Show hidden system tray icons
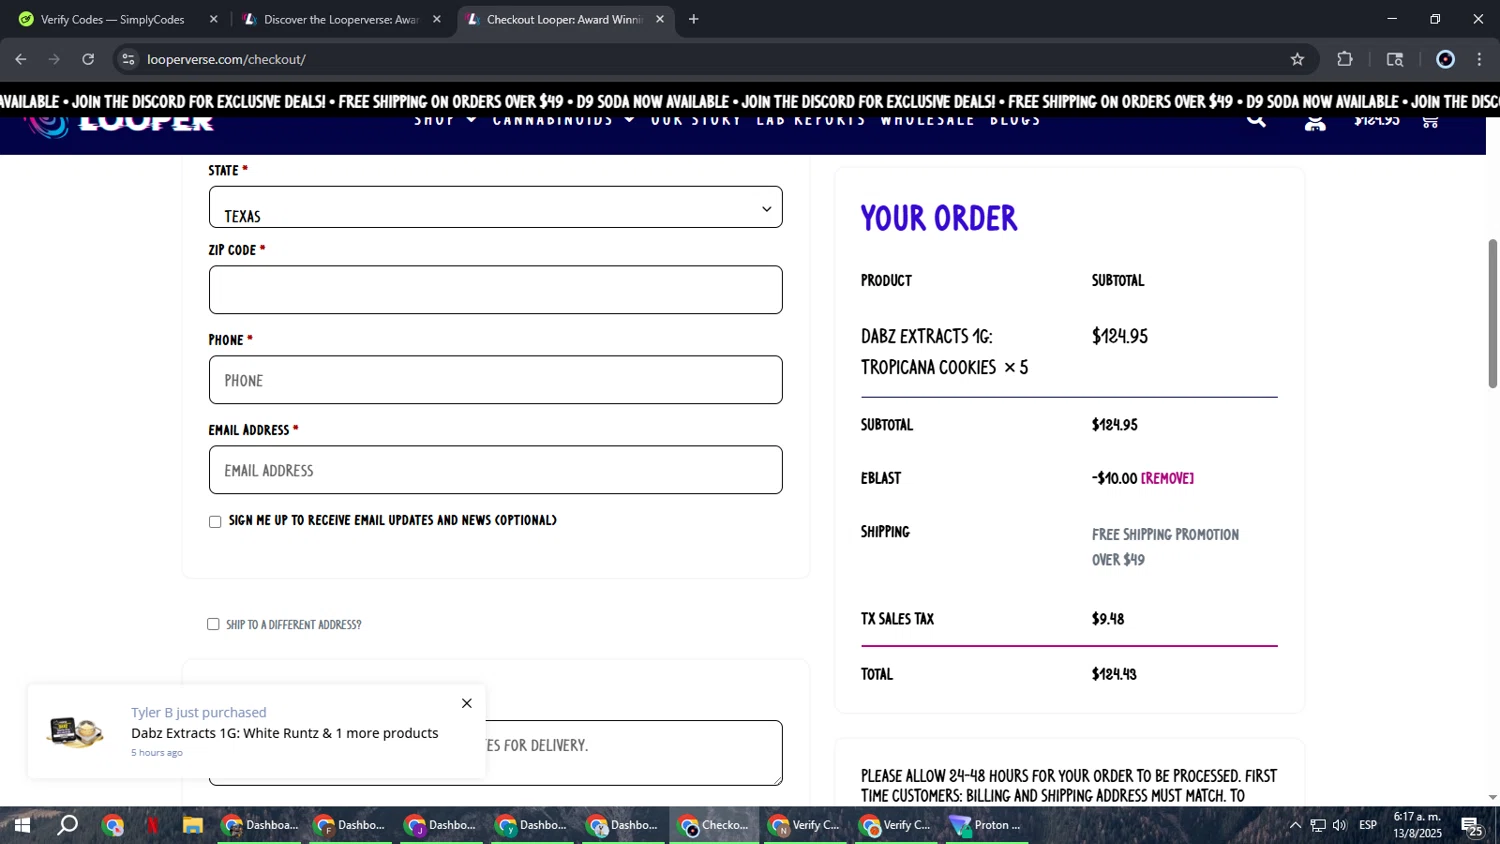 point(1295,825)
